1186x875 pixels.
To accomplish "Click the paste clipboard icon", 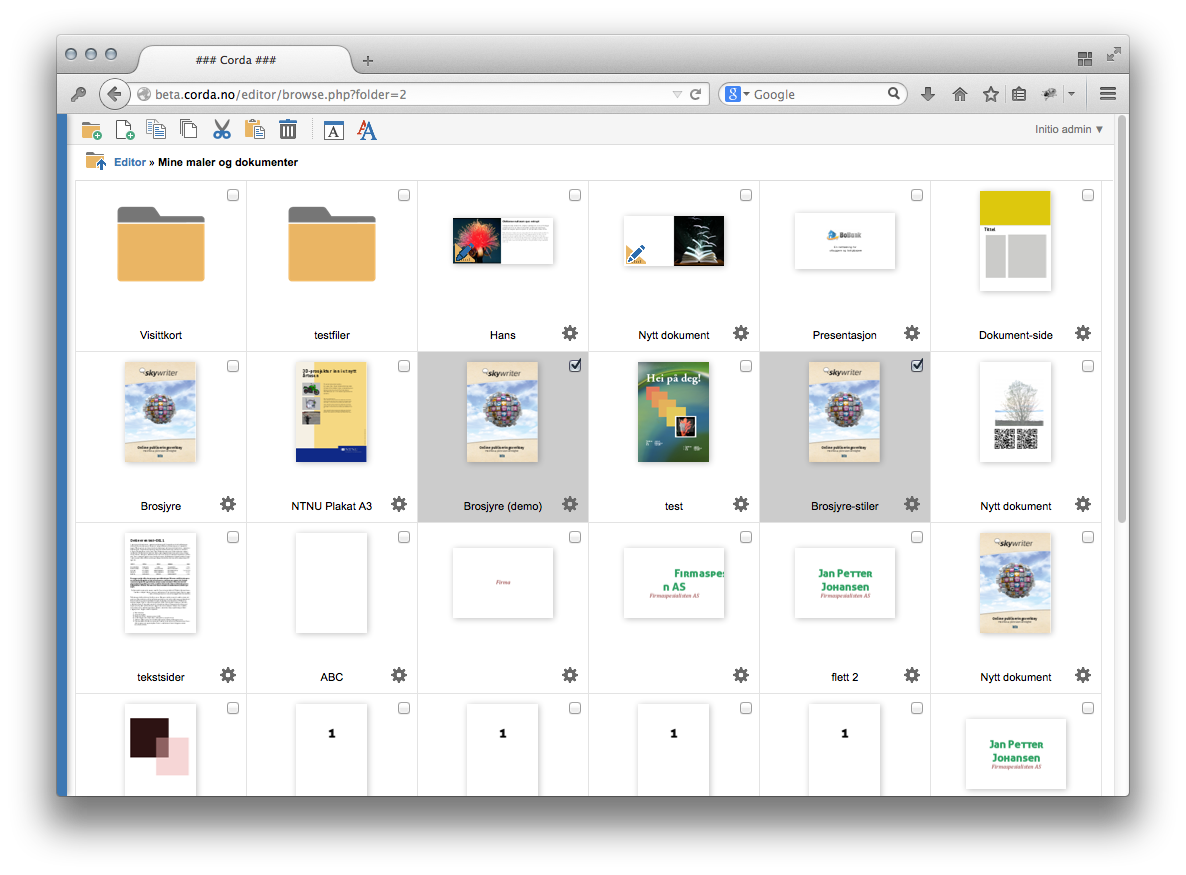I will [255, 129].
